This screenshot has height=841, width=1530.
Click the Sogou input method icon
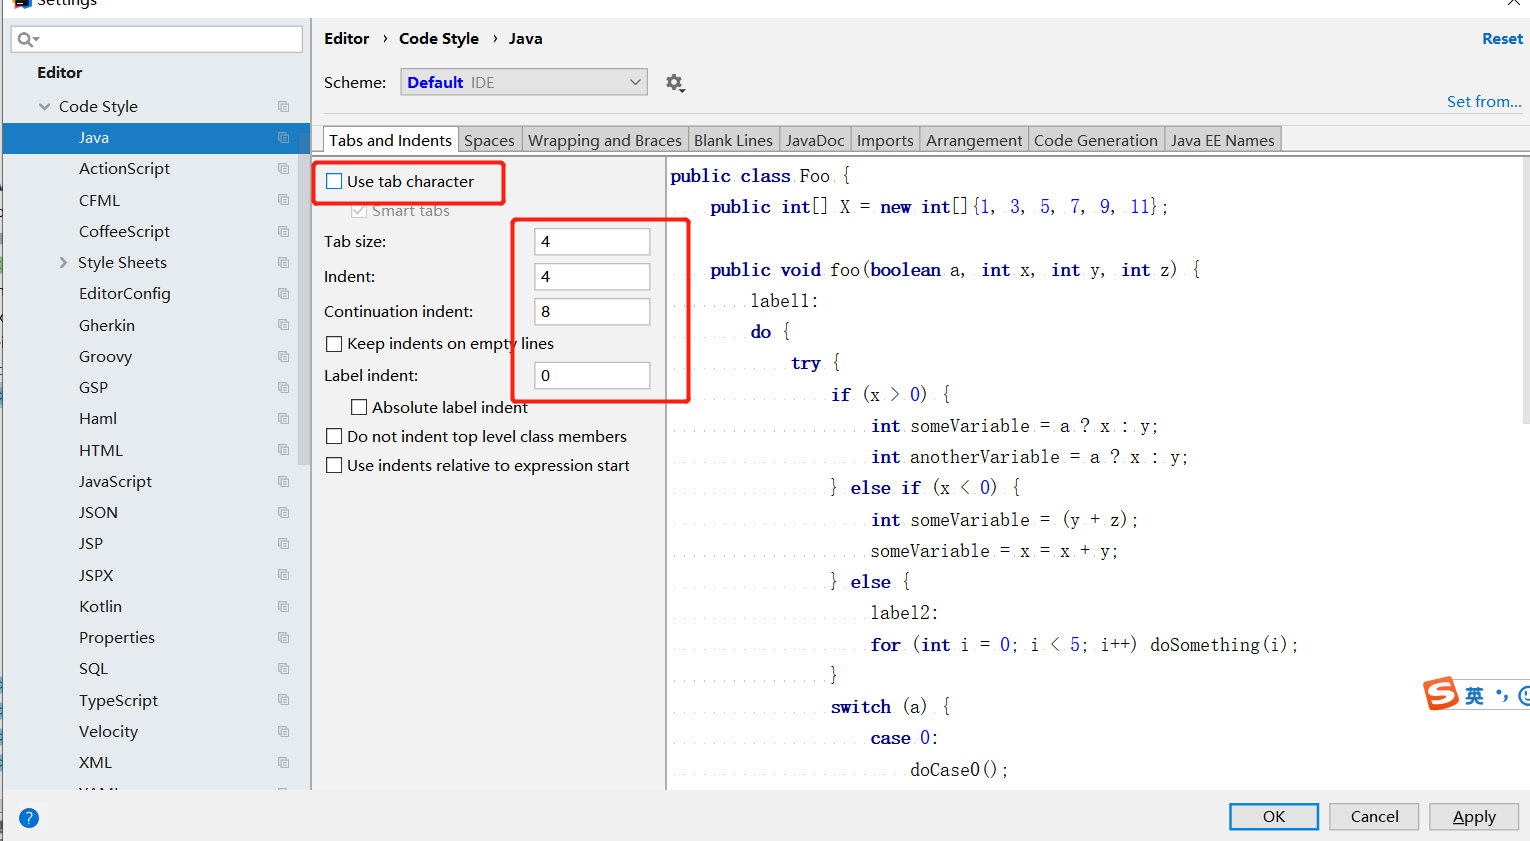1441,694
